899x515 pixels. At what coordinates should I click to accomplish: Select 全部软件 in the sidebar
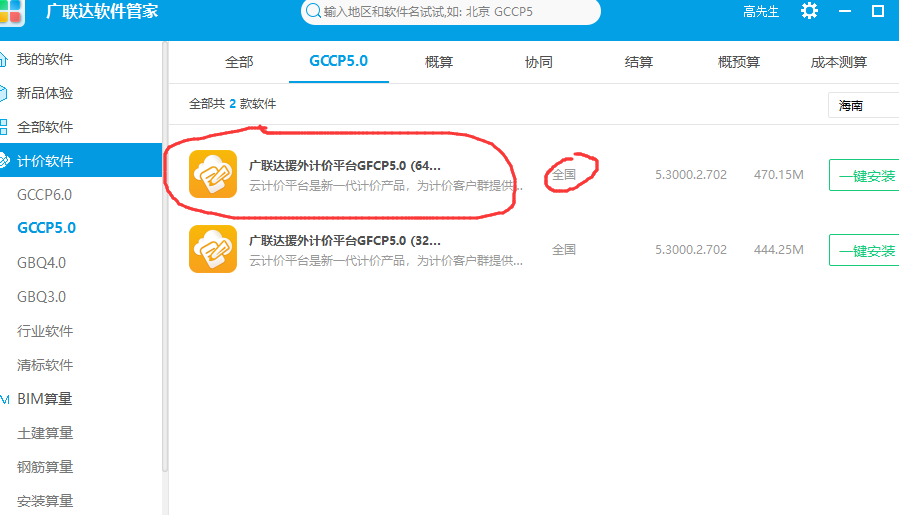(x=45, y=127)
